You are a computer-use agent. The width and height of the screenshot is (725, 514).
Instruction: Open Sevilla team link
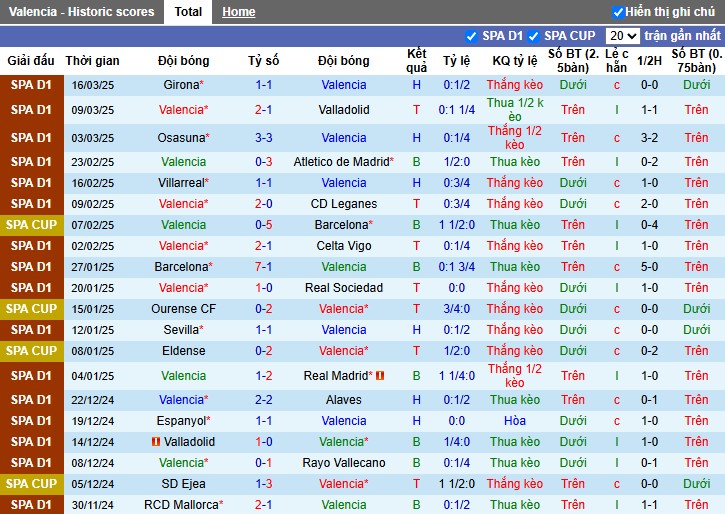coord(183,330)
